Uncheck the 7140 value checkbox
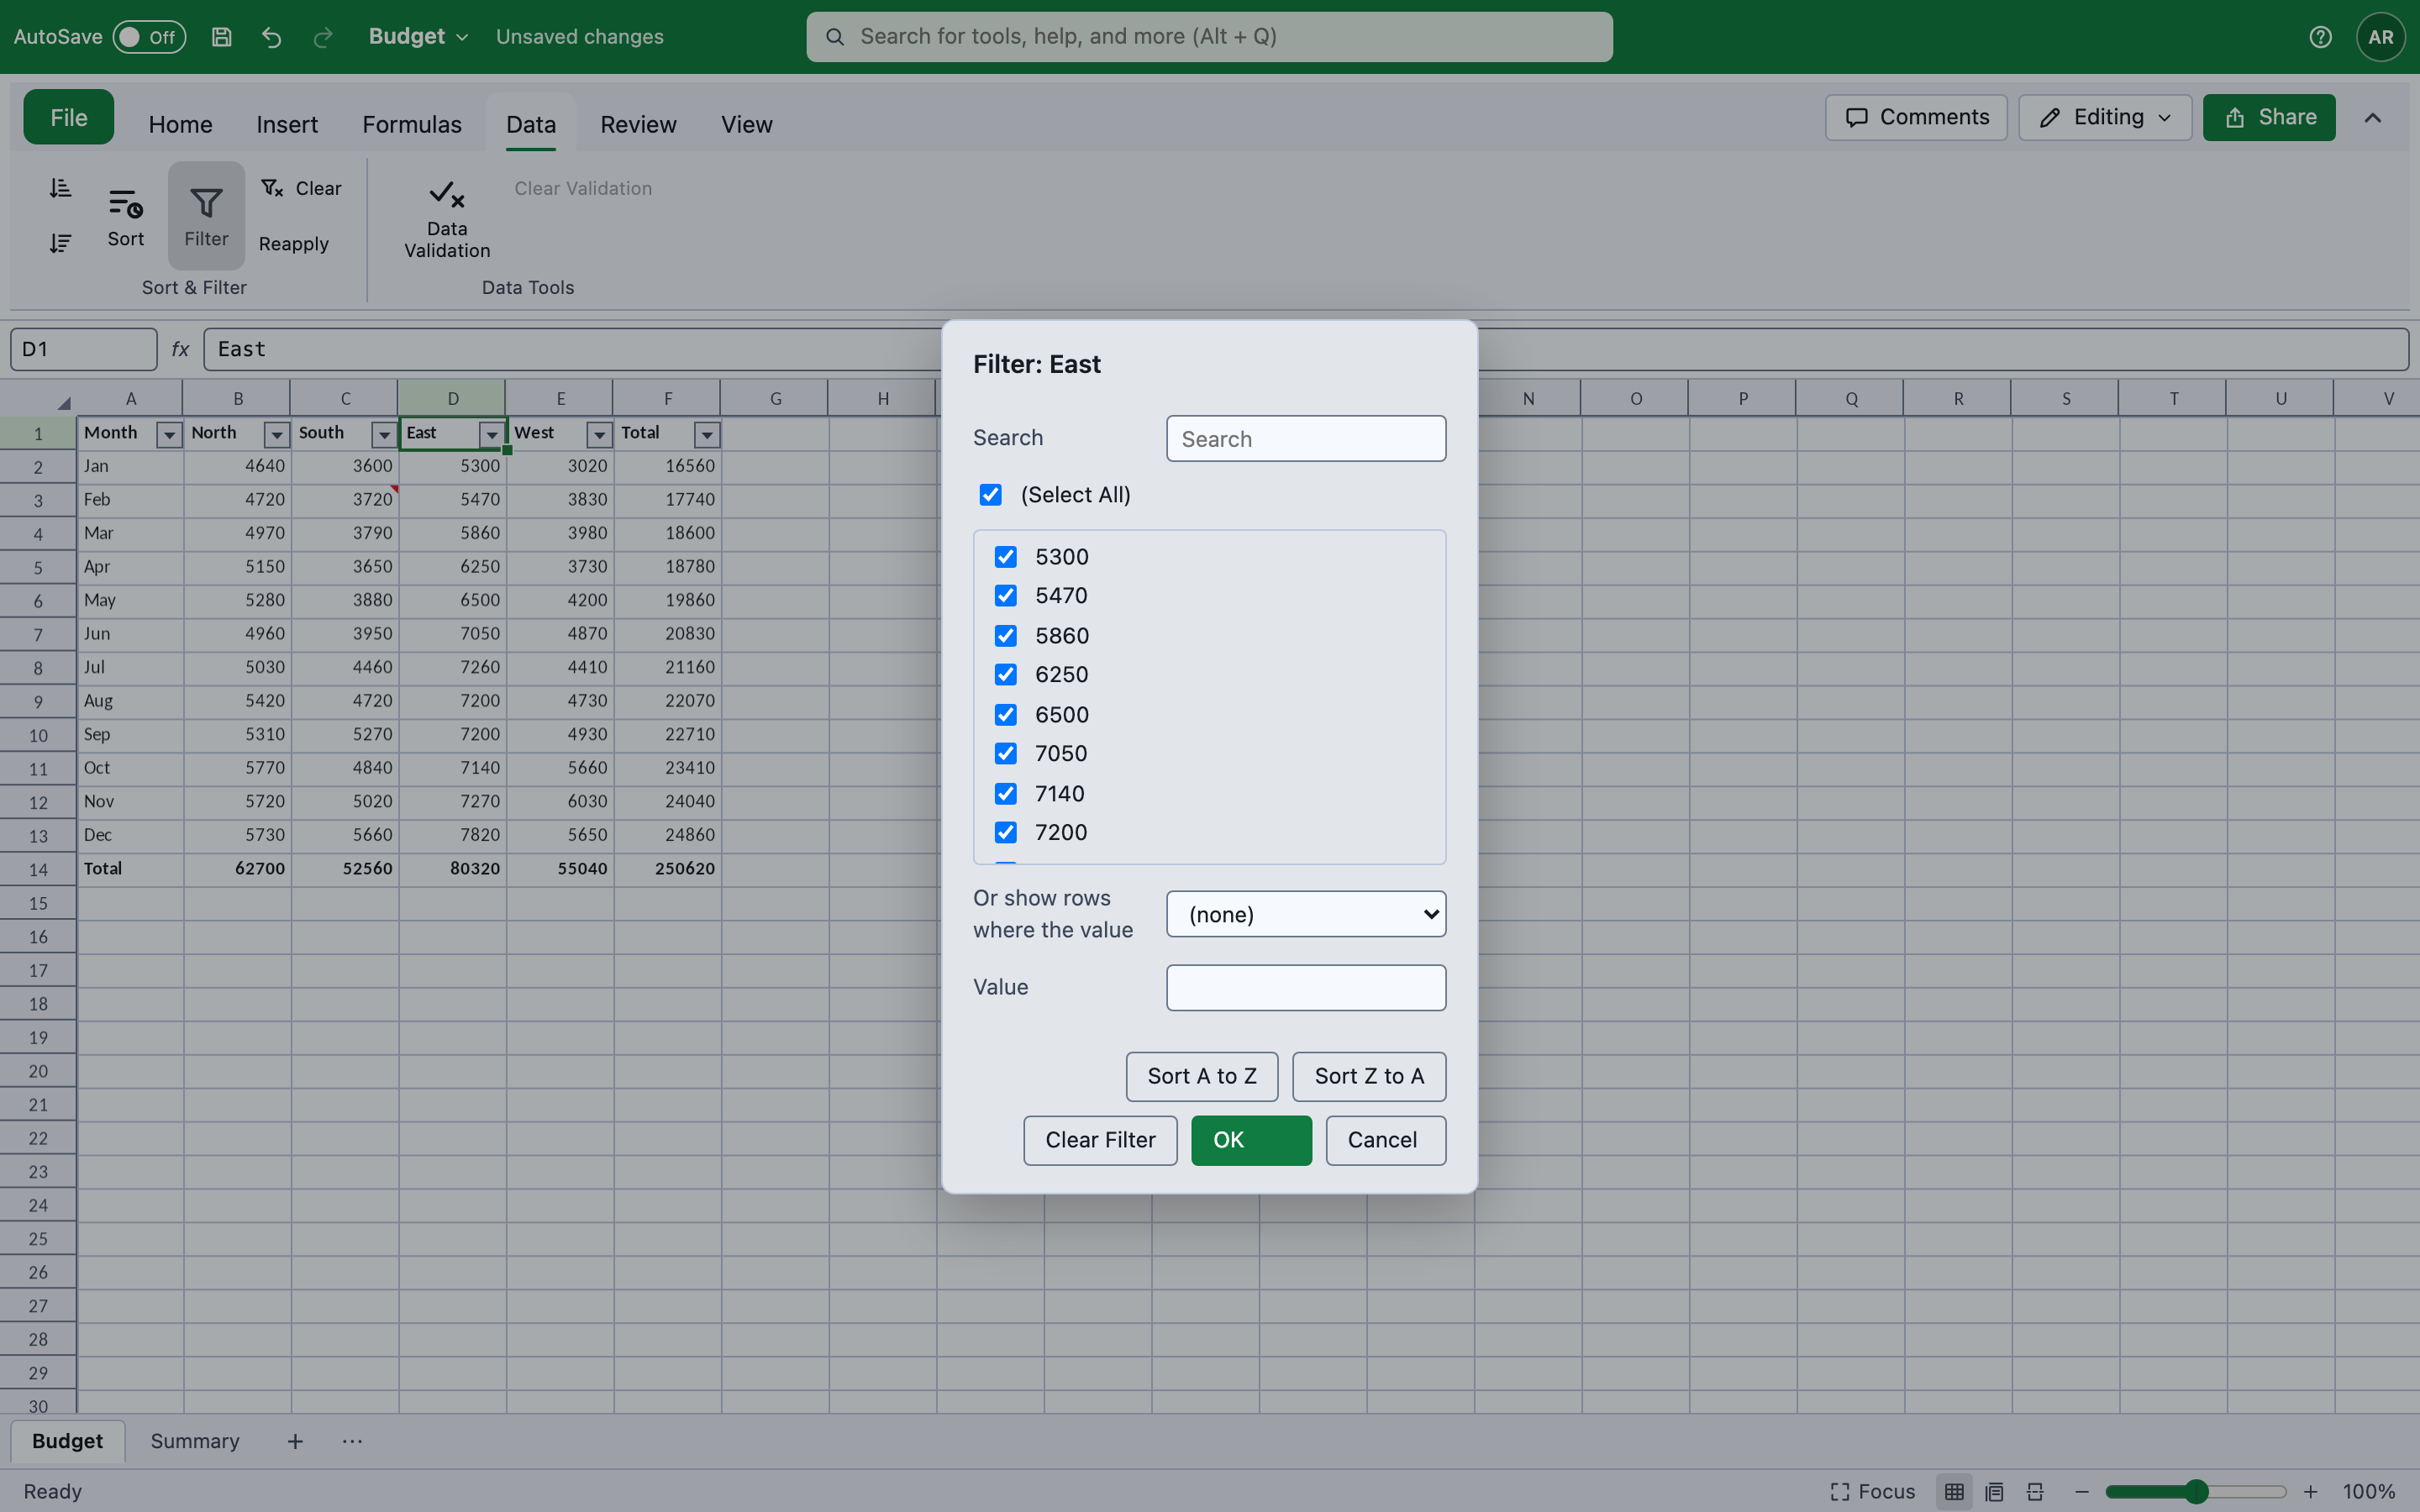 click(1005, 793)
